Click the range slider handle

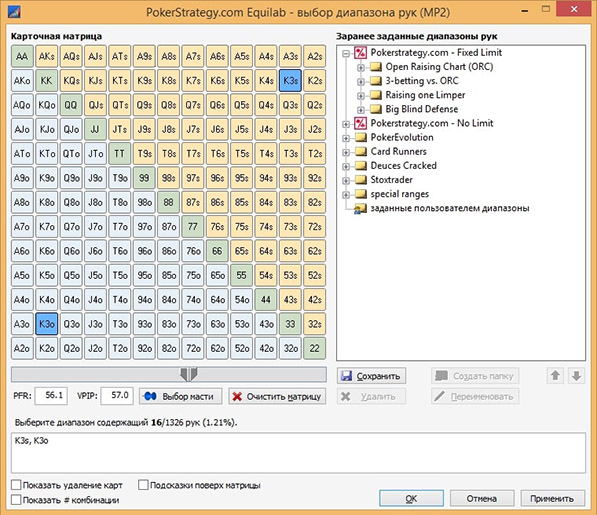coord(188,374)
